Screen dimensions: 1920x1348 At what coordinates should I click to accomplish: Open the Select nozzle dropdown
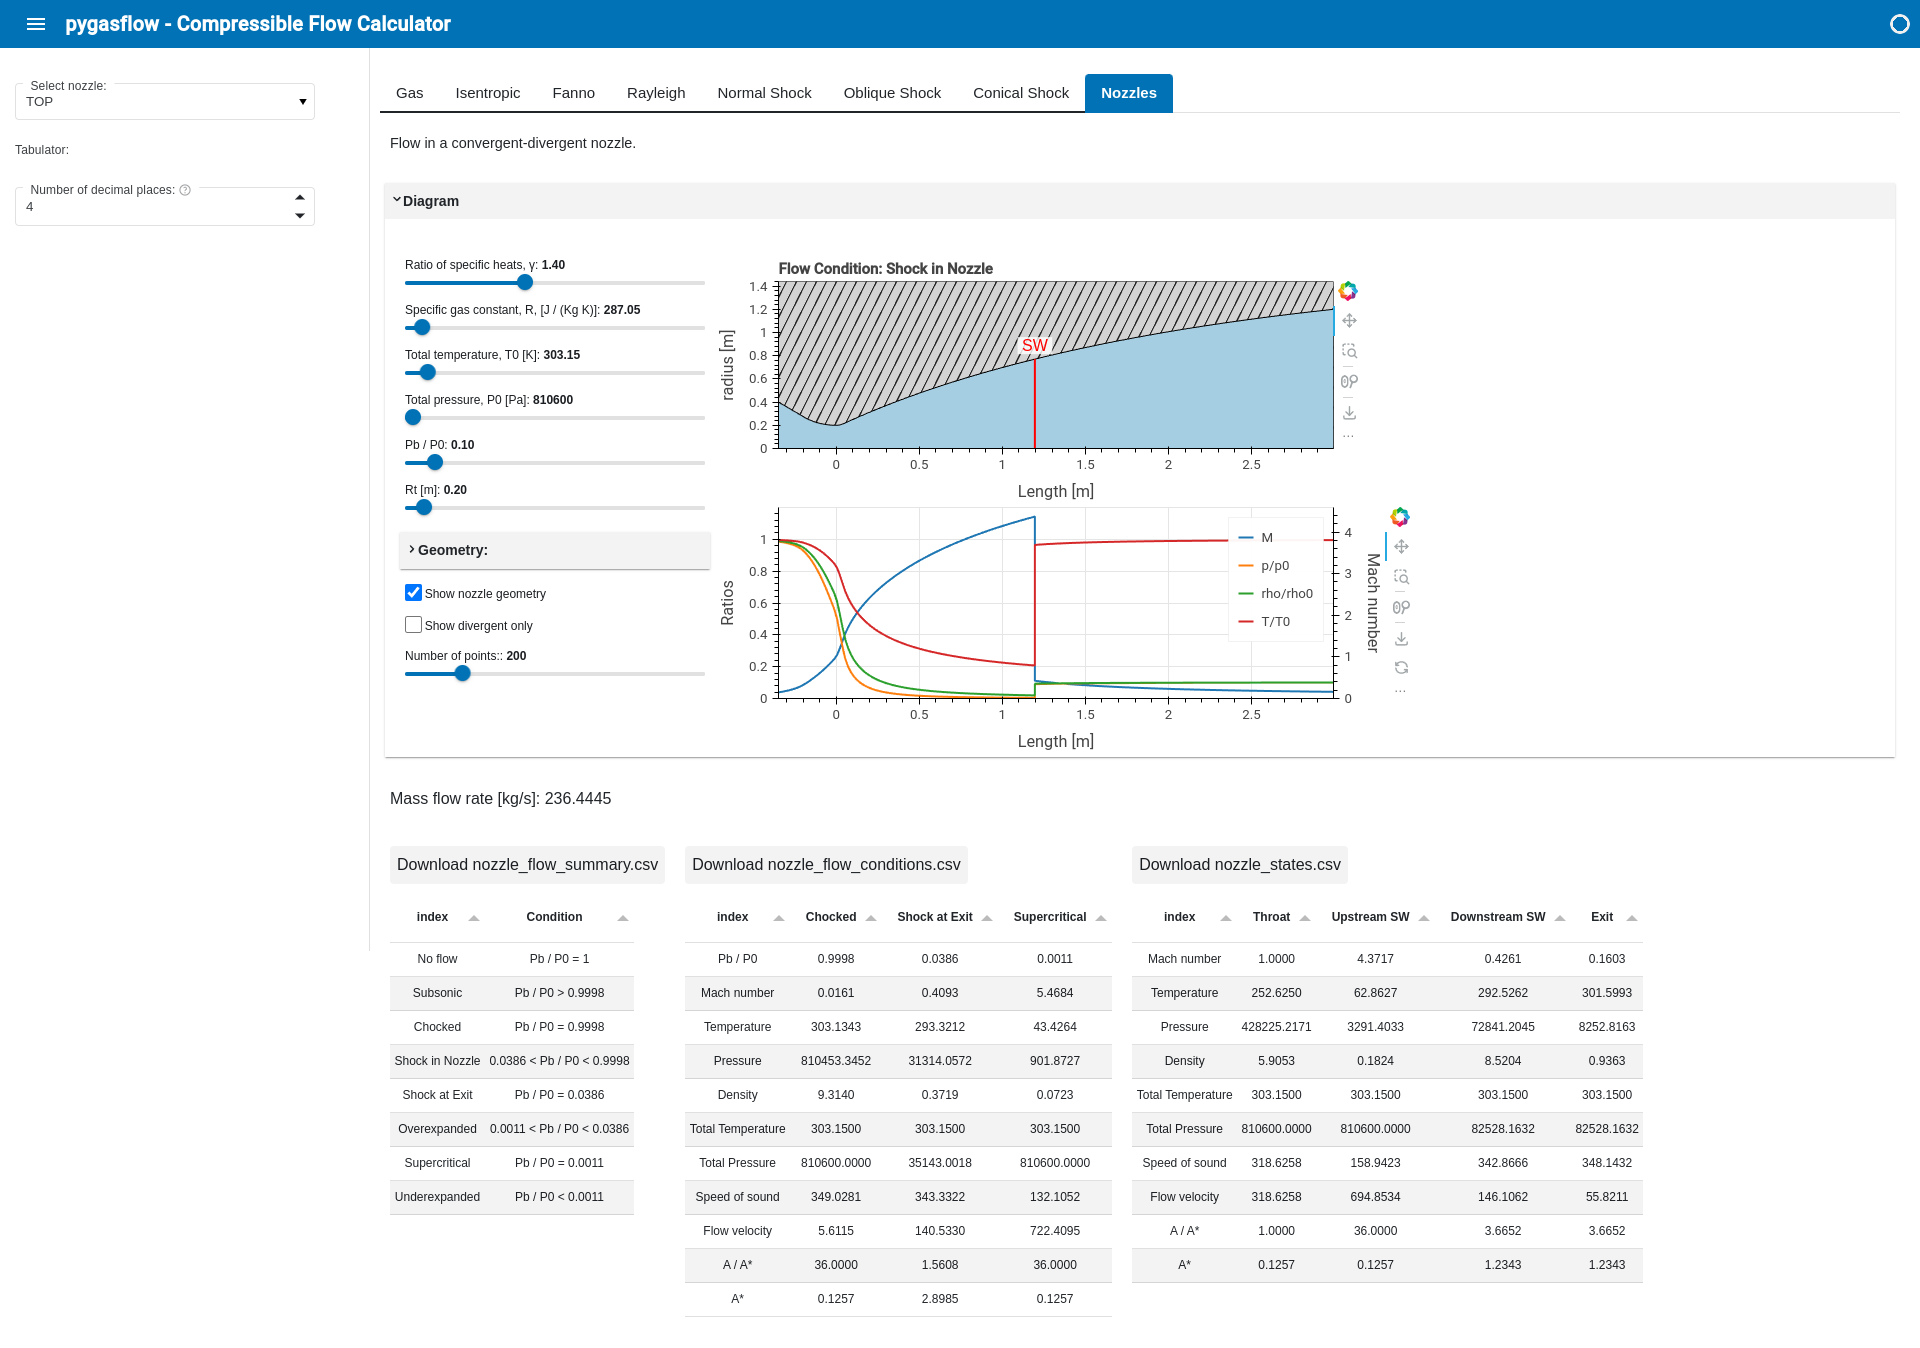(x=165, y=102)
